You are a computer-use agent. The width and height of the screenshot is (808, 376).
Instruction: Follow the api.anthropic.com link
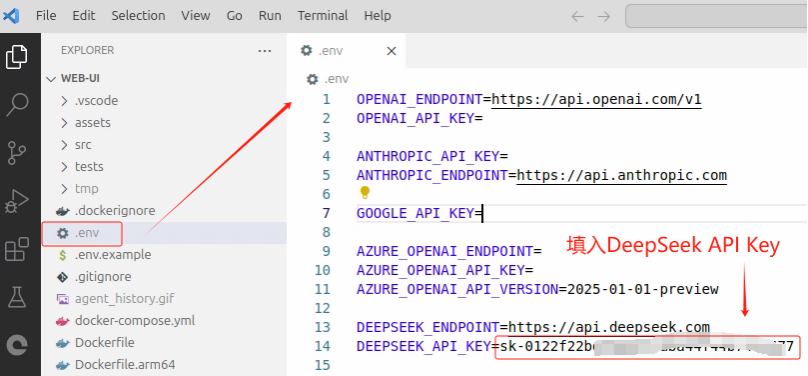click(621, 175)
